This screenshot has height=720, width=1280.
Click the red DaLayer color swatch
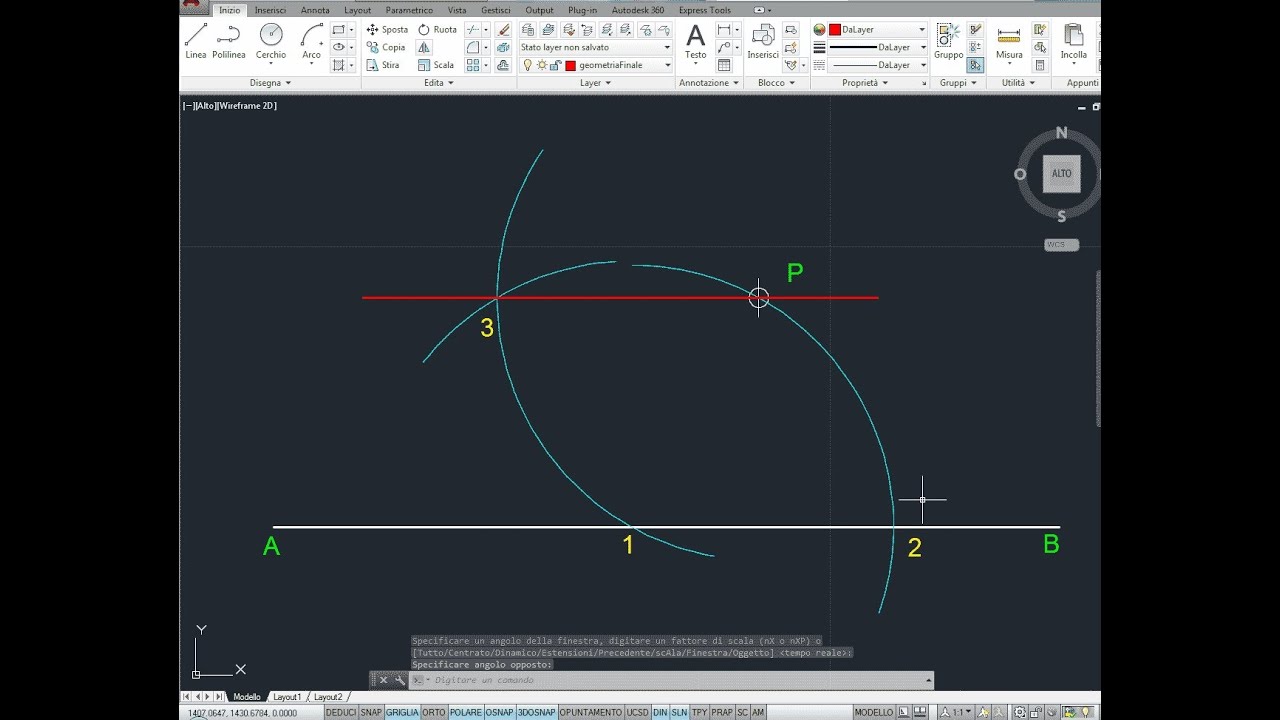click(x=834, y=30)
